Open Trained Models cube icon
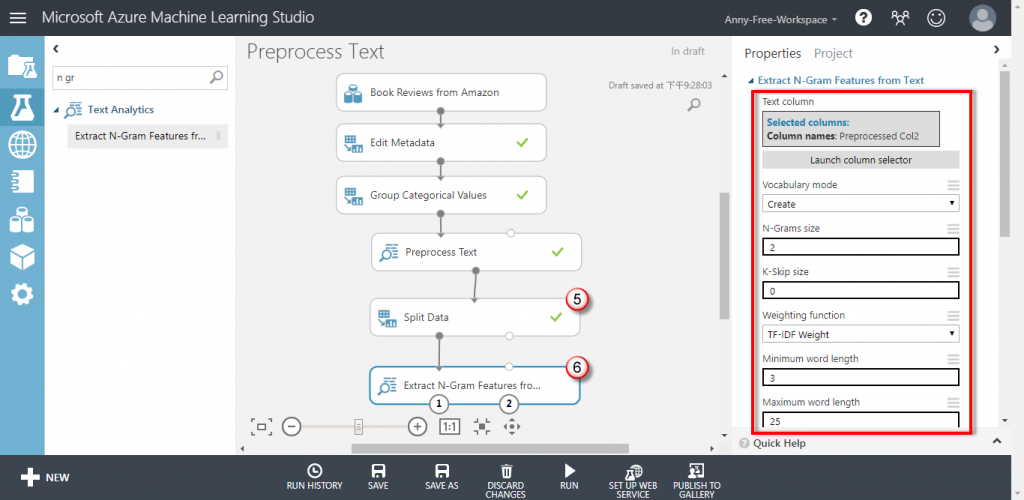The width and height of the screenshot is (1024, 500). point(22,258)
